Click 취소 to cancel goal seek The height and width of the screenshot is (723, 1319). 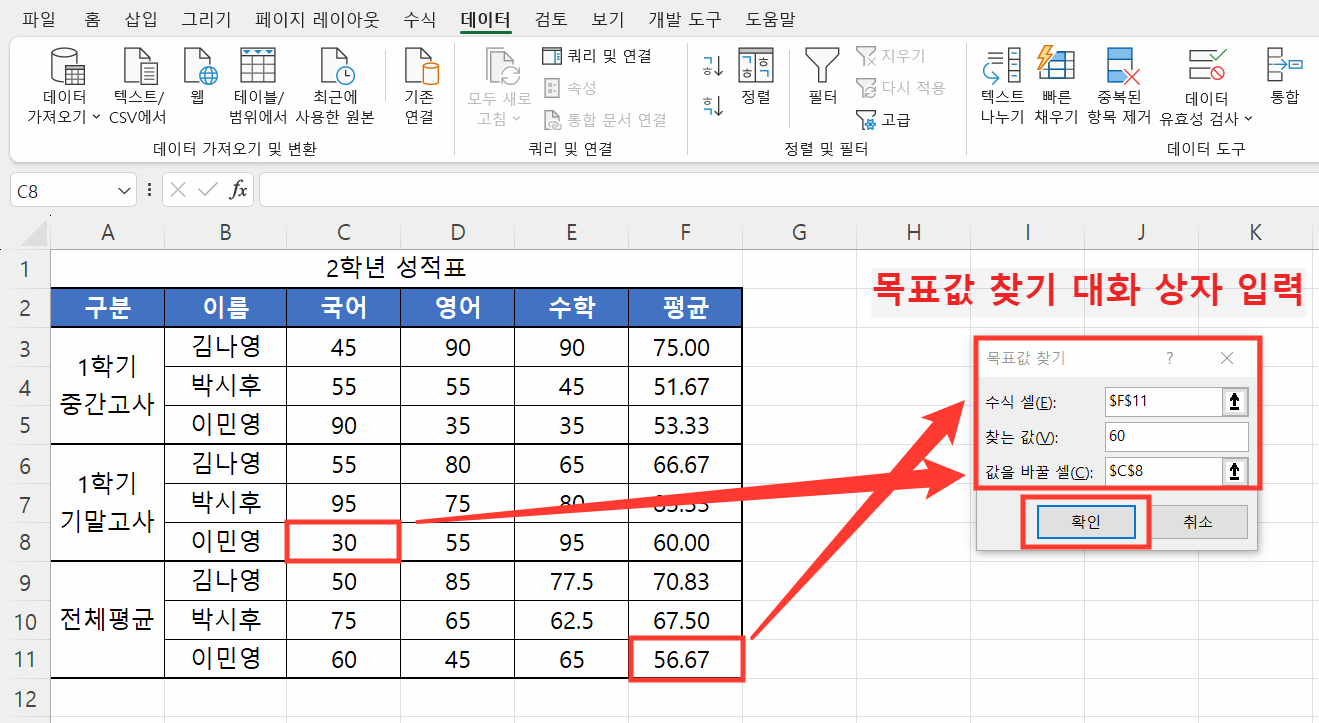(1199, 521)
